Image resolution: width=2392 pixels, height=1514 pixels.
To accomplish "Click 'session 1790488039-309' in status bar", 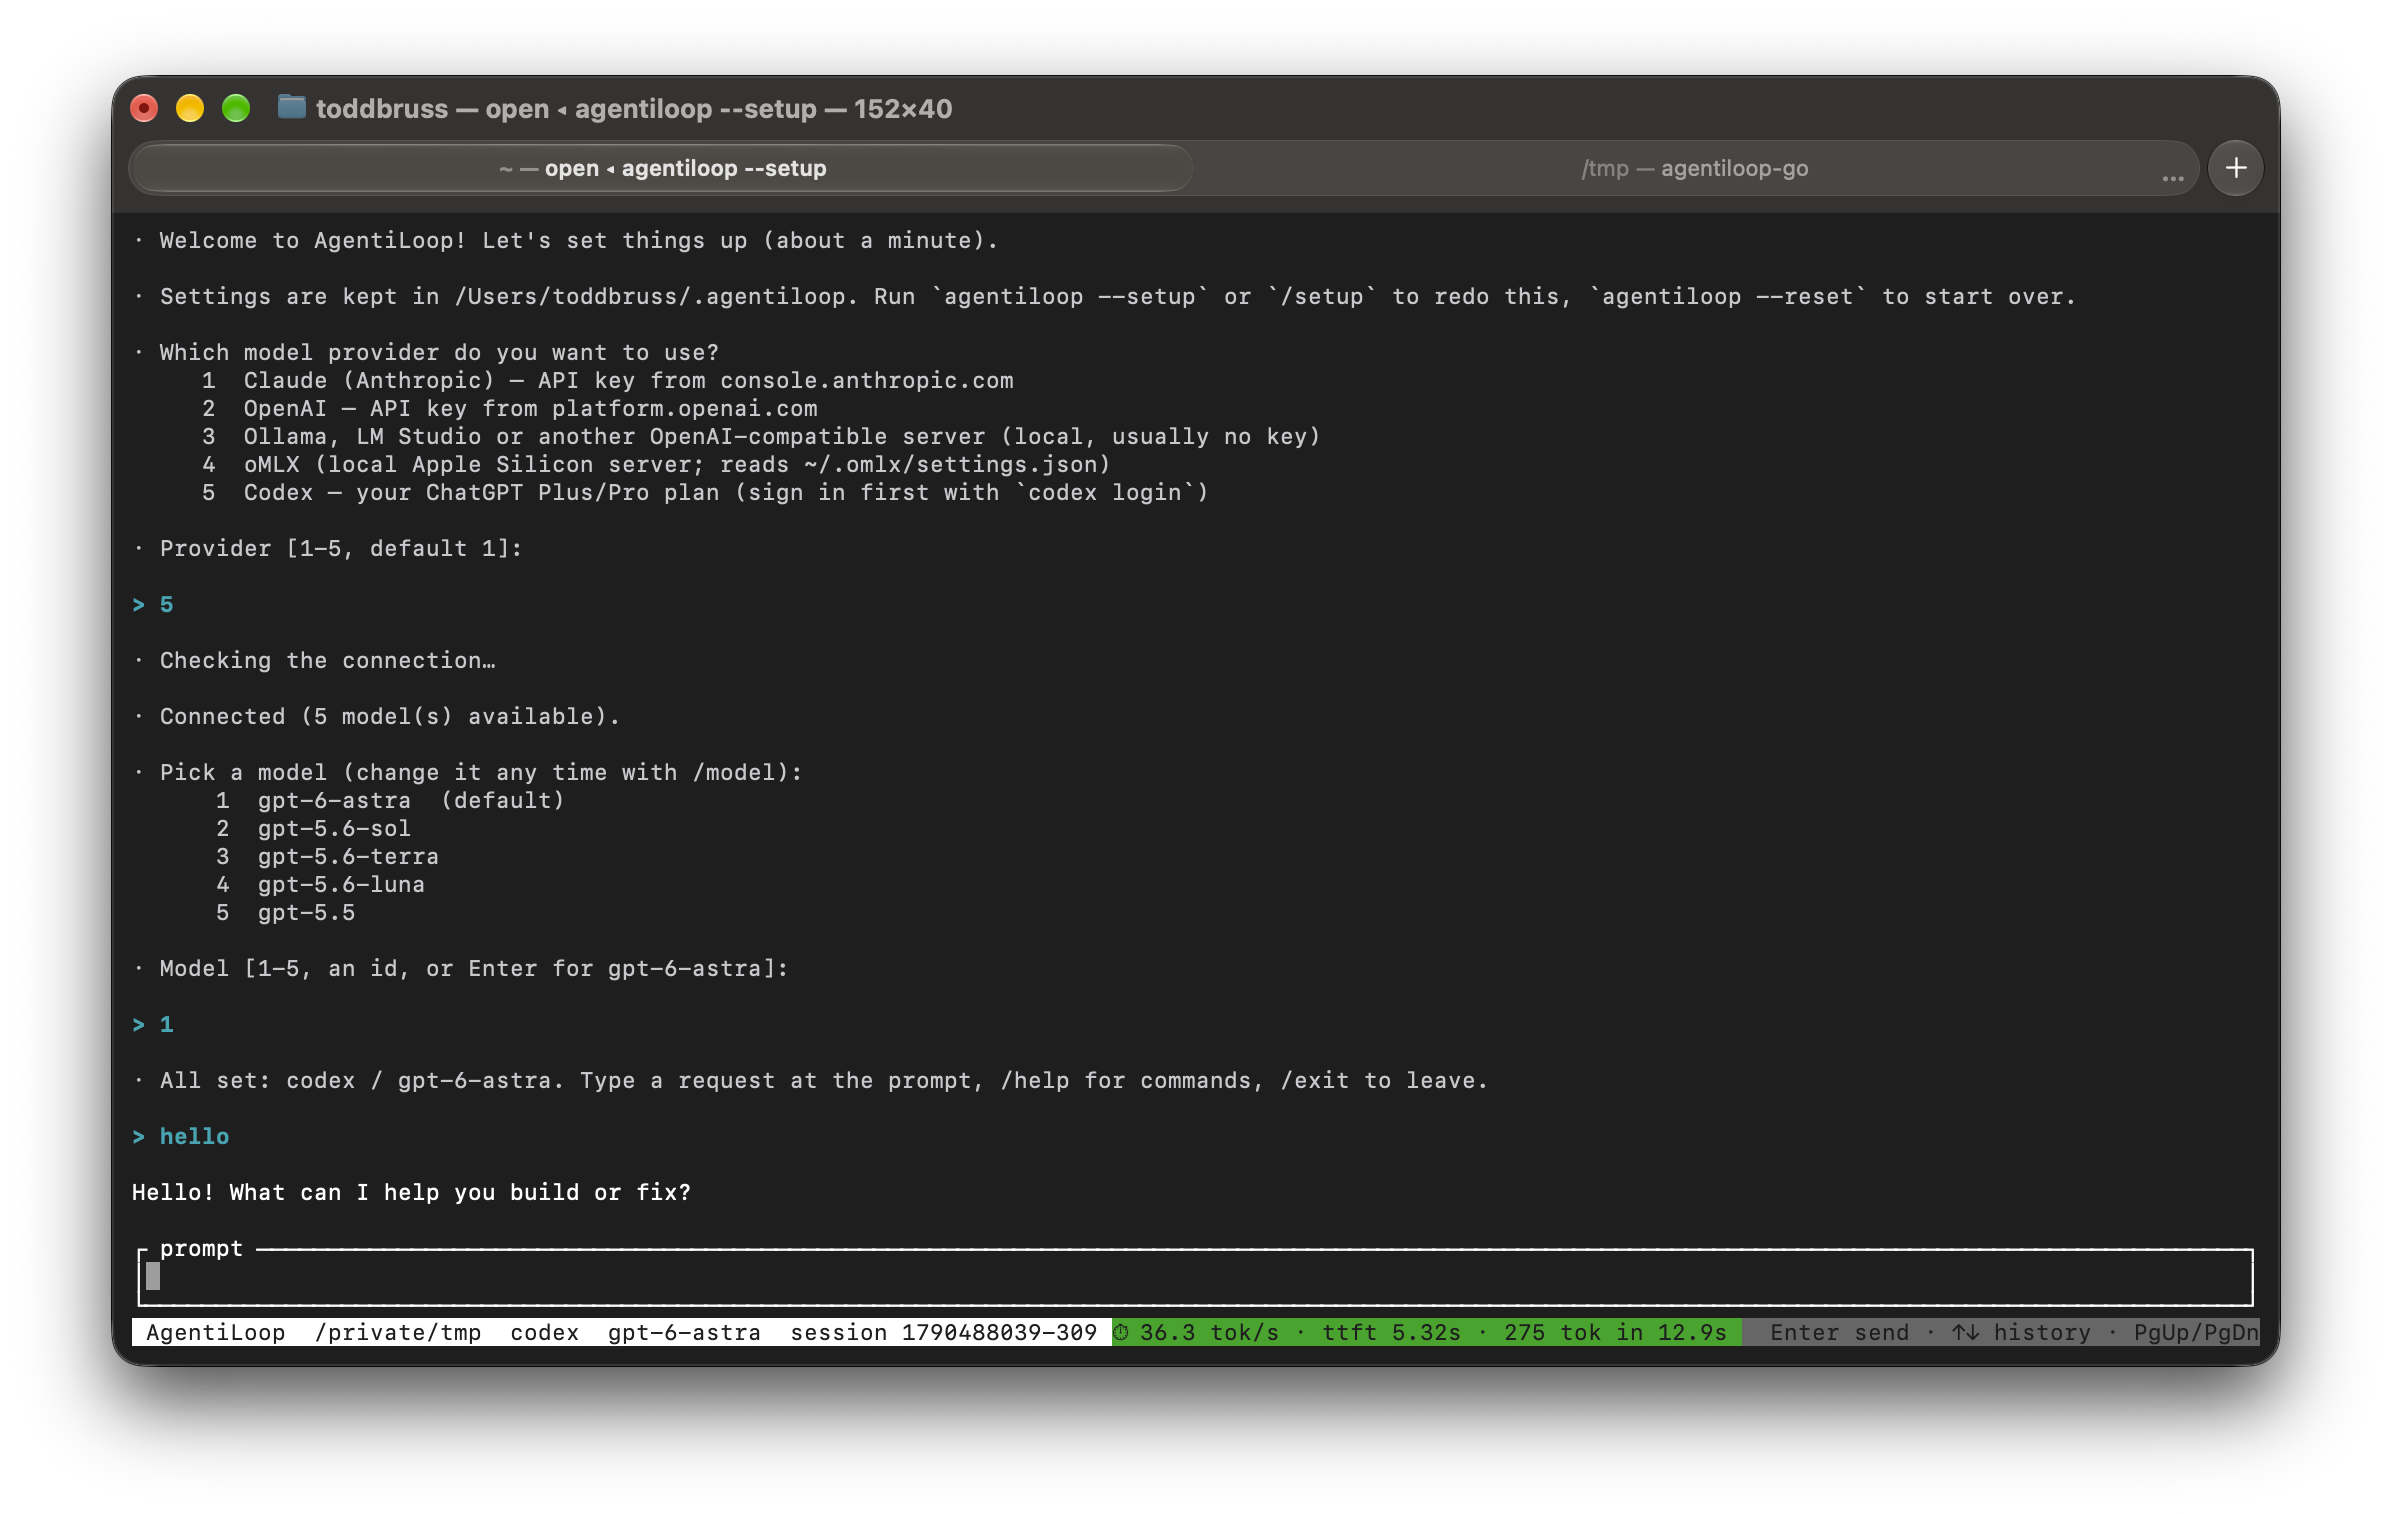I will [943, 1332].
